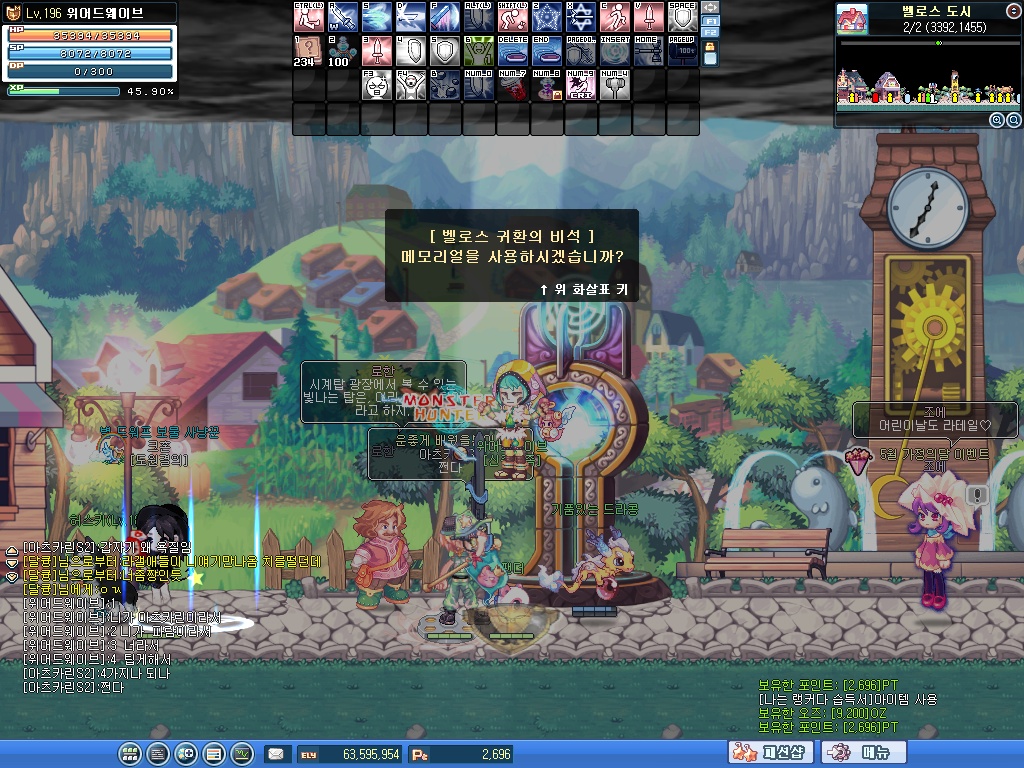Click the first round icon in bottom bar
The image size is (1024, 768).
[129, 753]
